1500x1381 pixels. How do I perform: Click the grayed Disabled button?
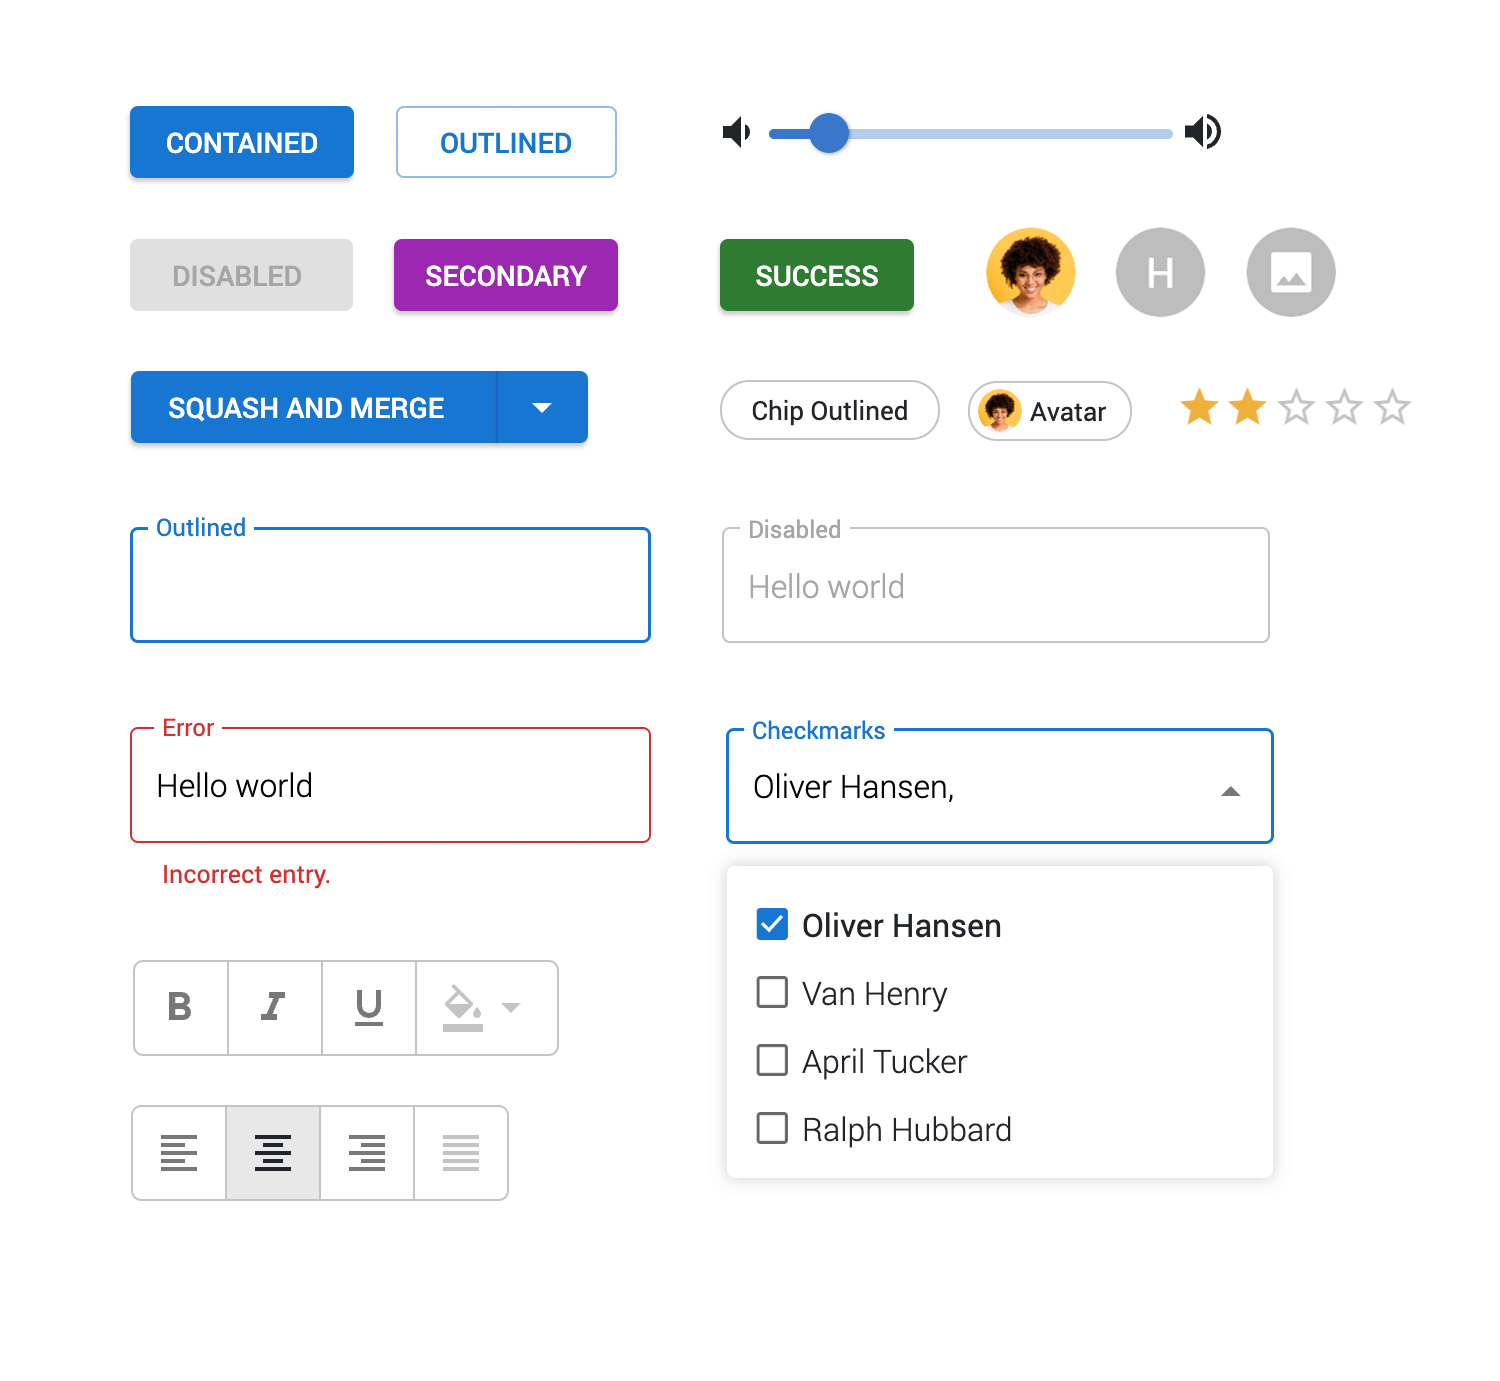(241, 275)
